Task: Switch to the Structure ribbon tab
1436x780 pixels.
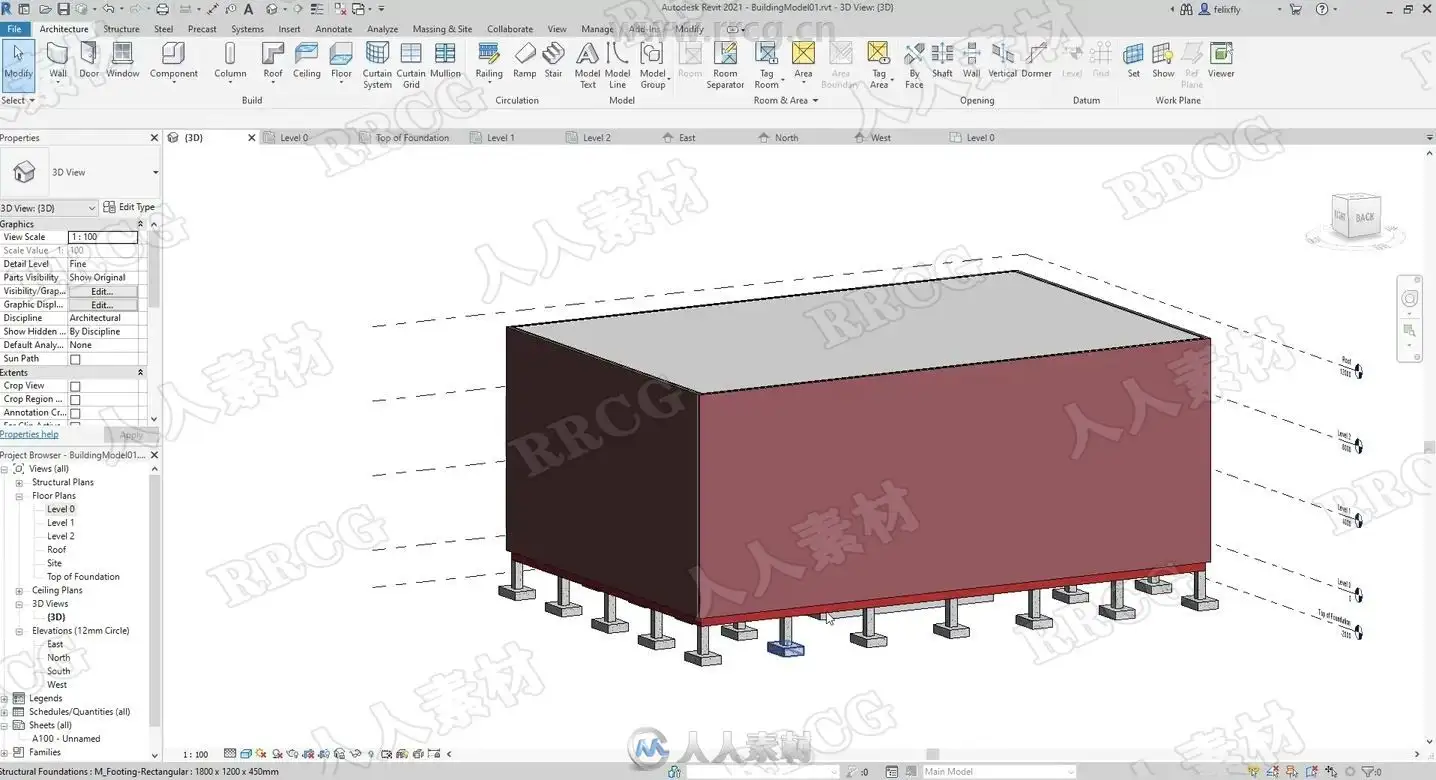Action: [122, 29]
